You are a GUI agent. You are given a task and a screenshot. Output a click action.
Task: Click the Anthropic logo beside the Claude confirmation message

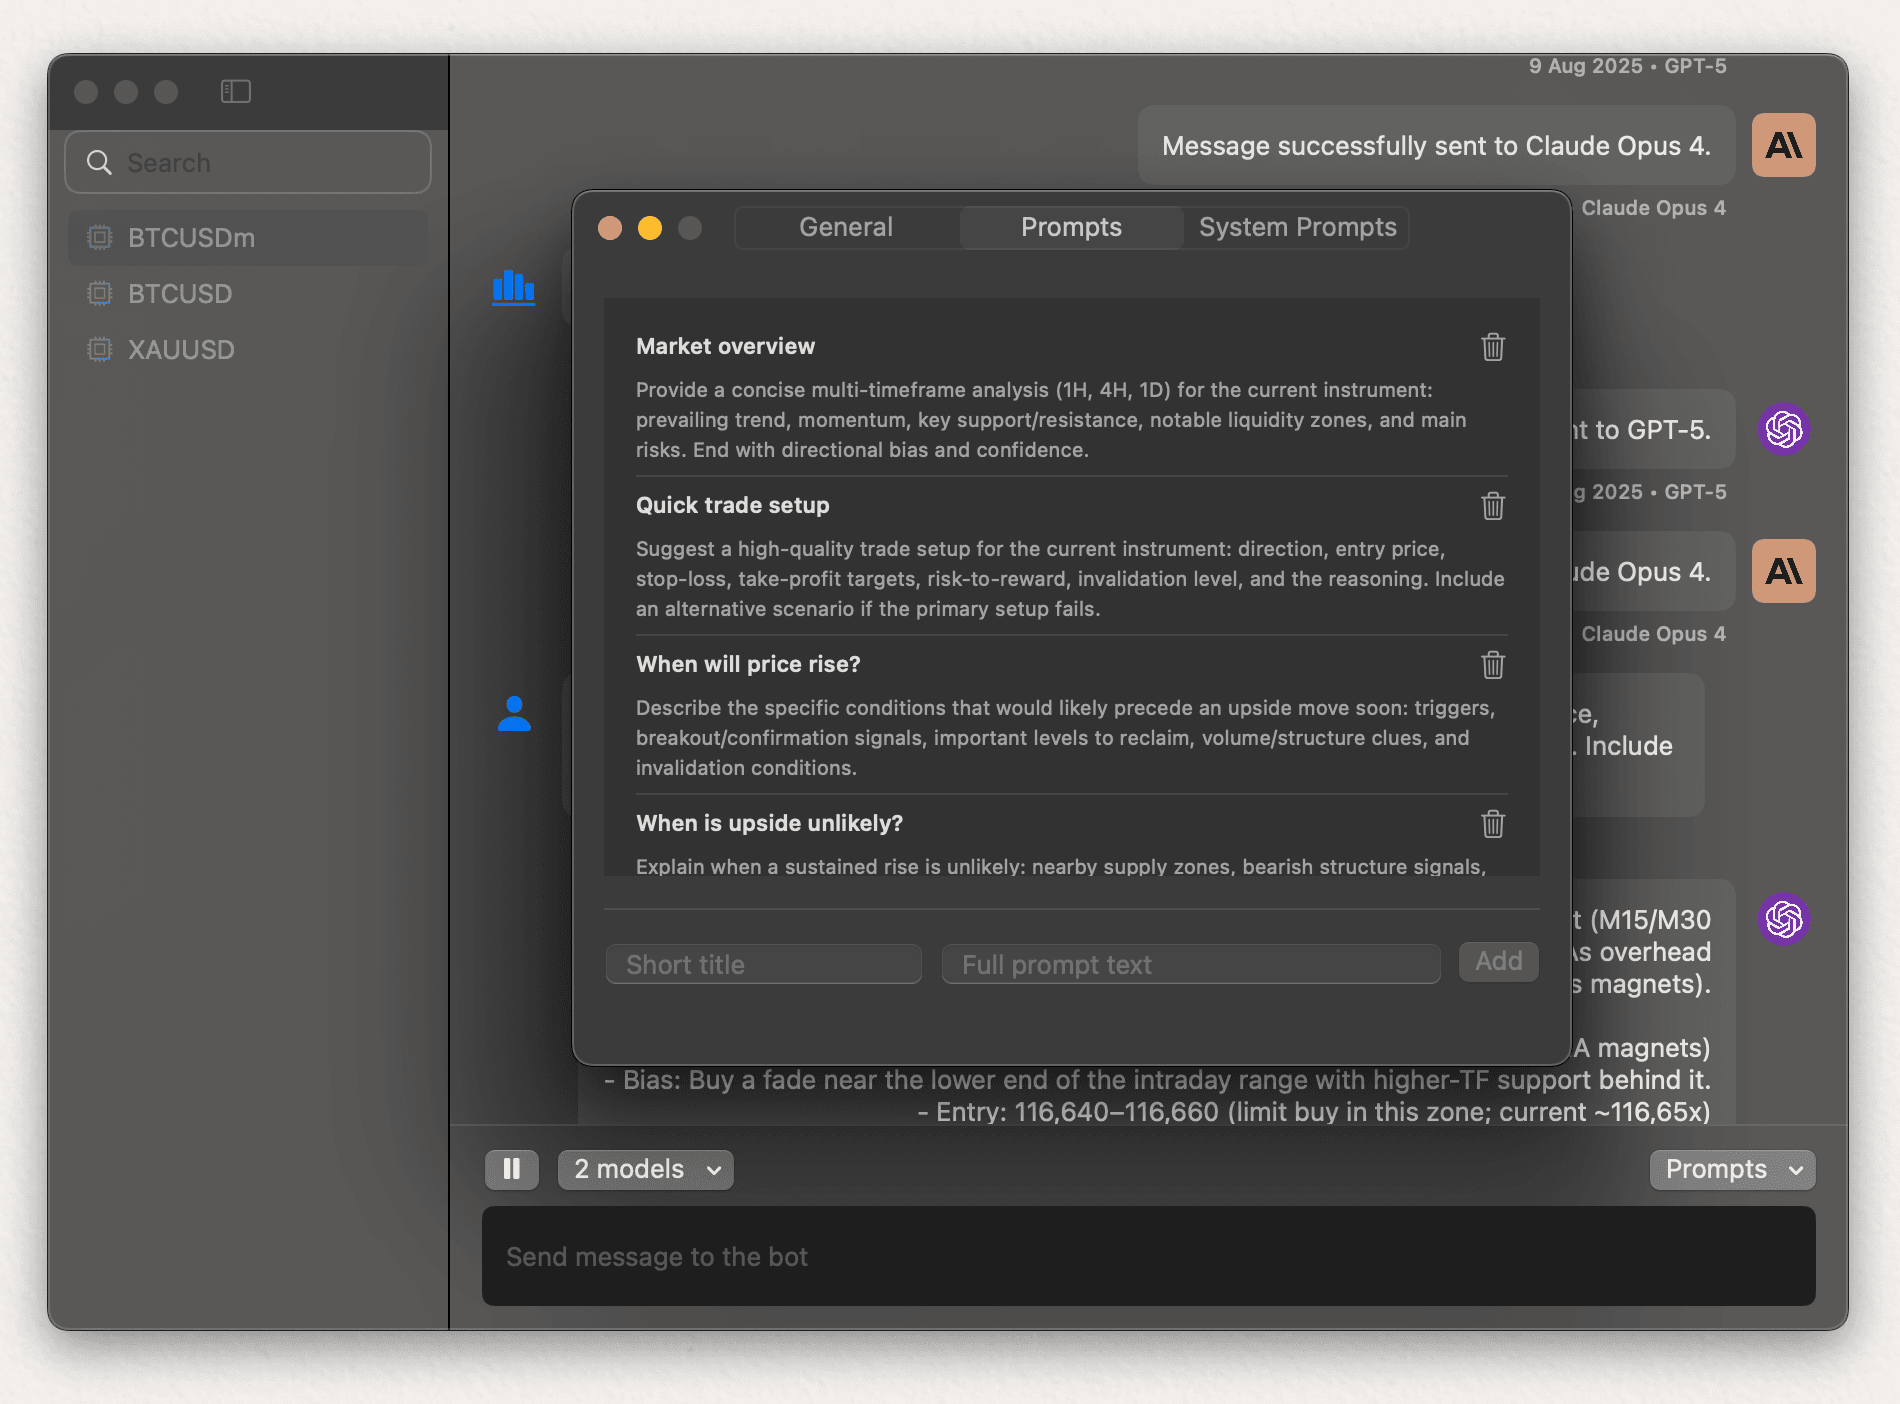(1783, 145)
